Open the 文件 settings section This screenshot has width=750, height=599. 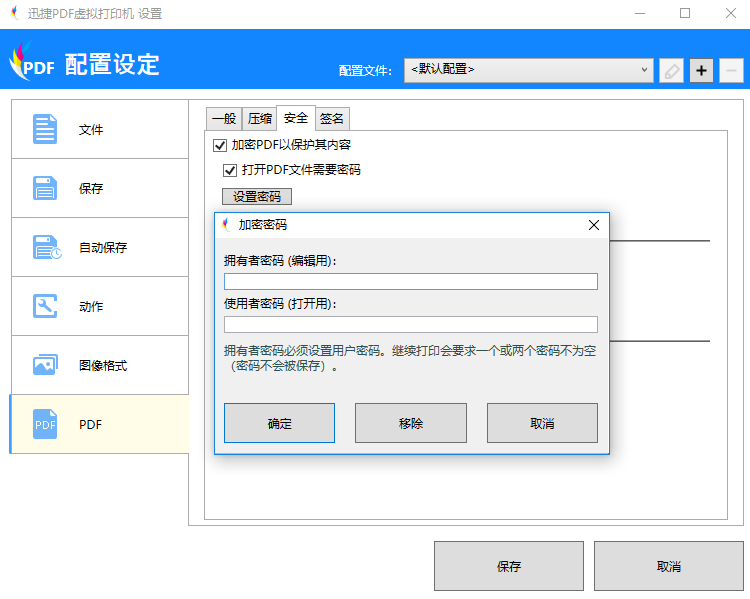point(100,129)
